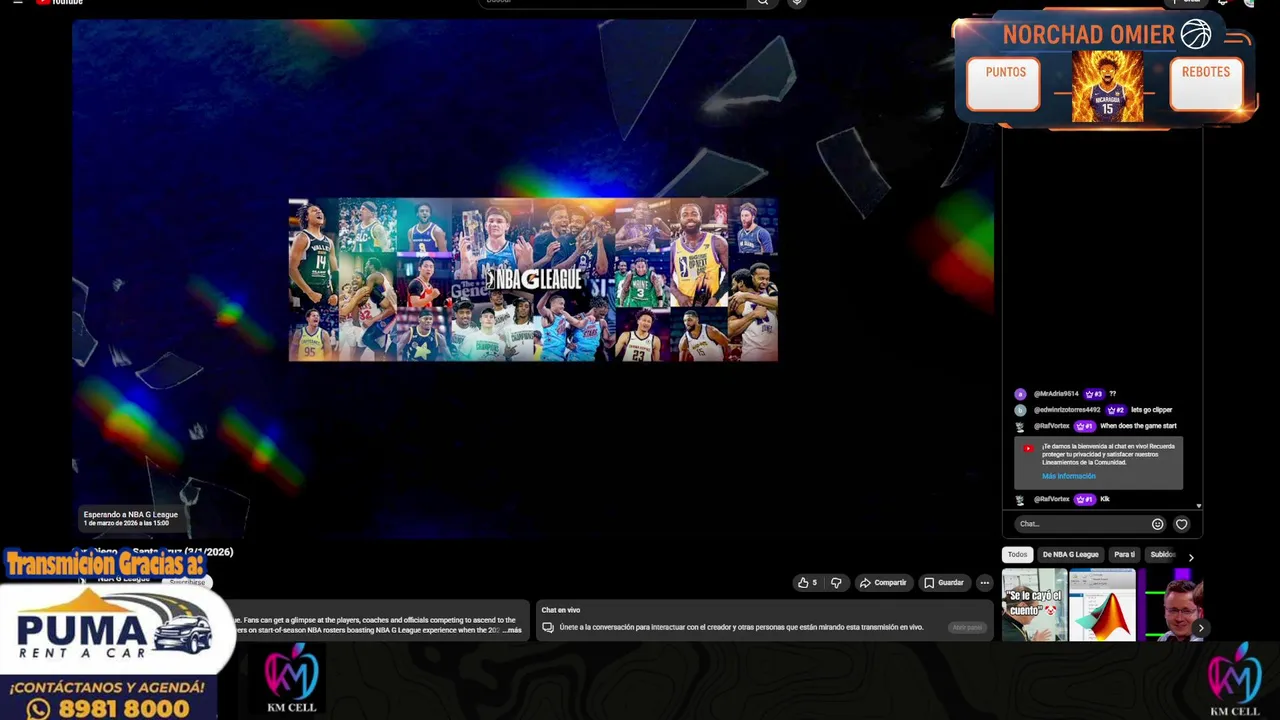Select the Subidos chip
The image size is (1280, 720).
click(1163, 554)
